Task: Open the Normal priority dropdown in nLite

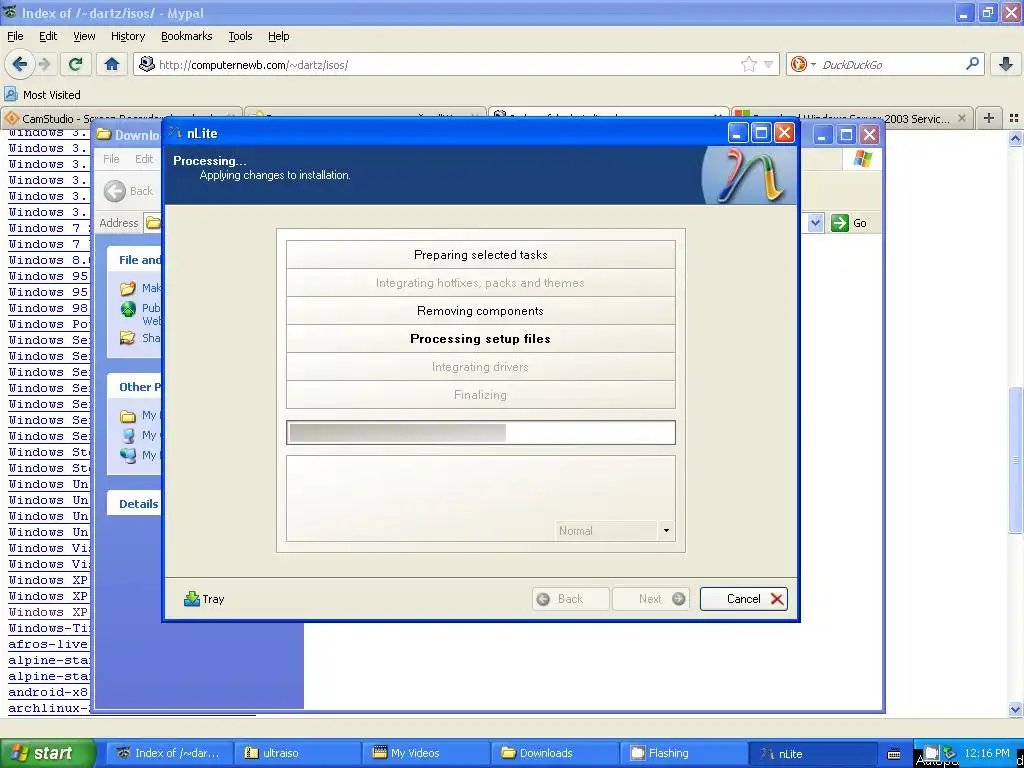Action: click(x=666, y=530)
